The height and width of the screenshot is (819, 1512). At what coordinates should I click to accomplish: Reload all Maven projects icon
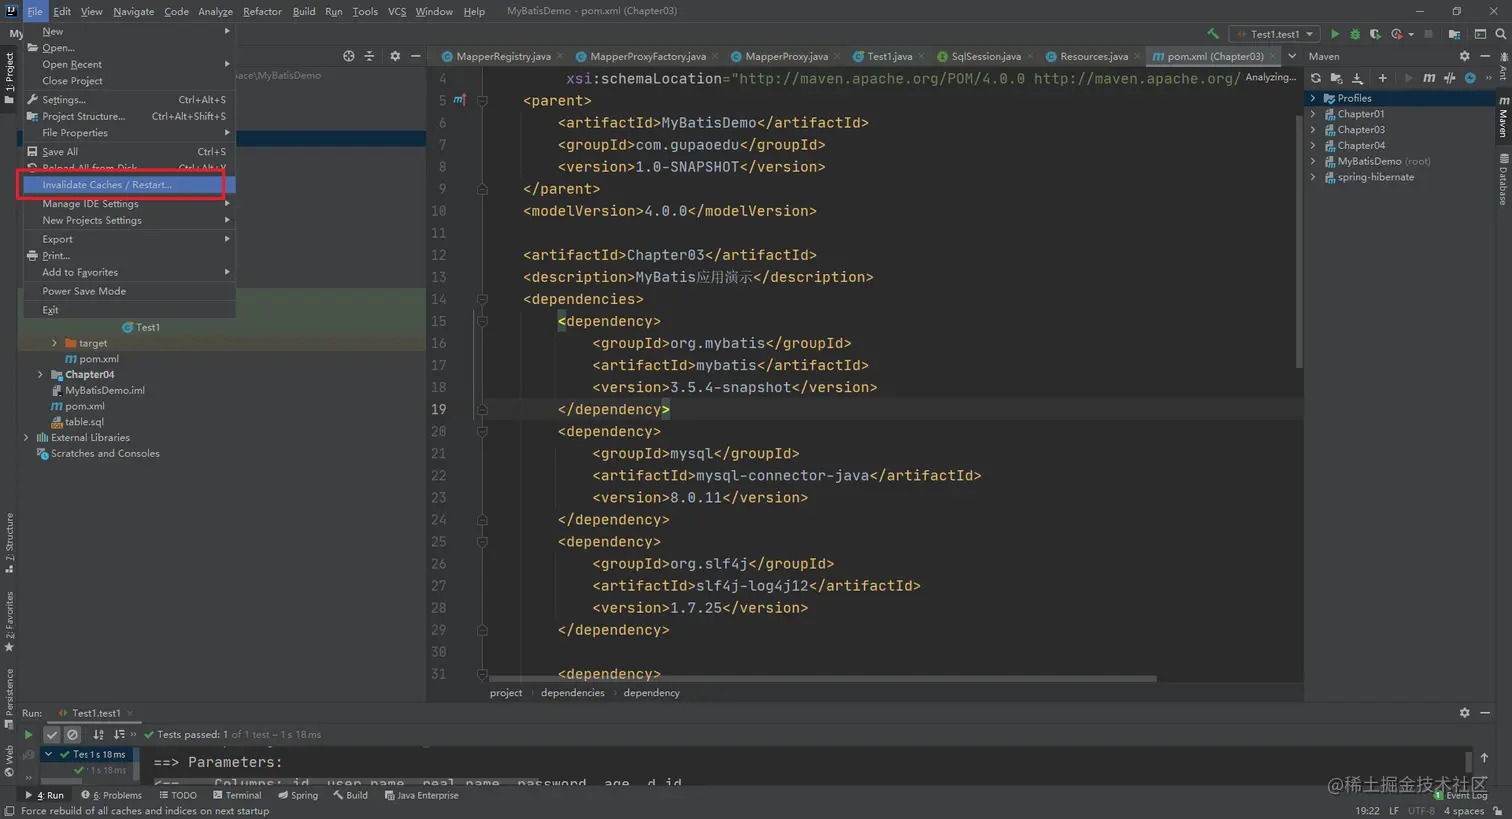tap(1316, 78)
